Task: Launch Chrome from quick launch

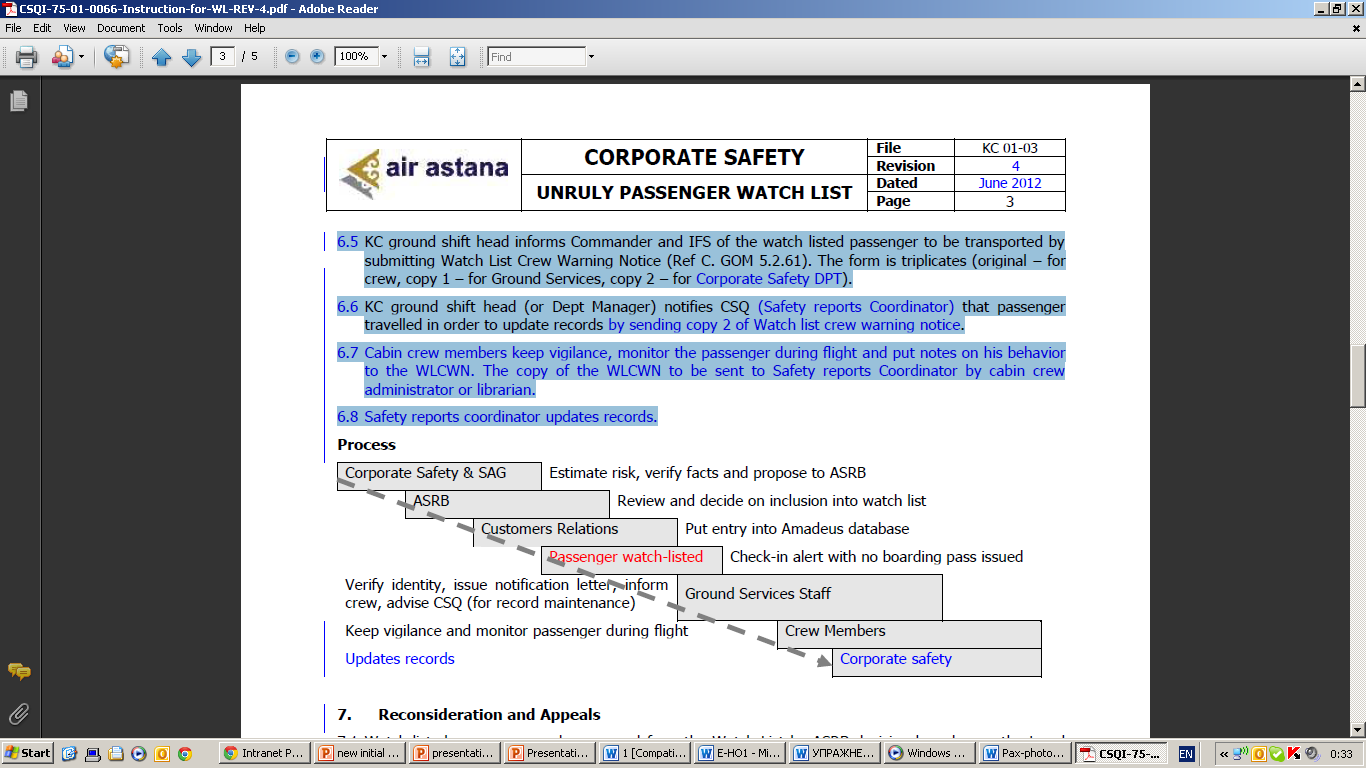Action: 184,753
